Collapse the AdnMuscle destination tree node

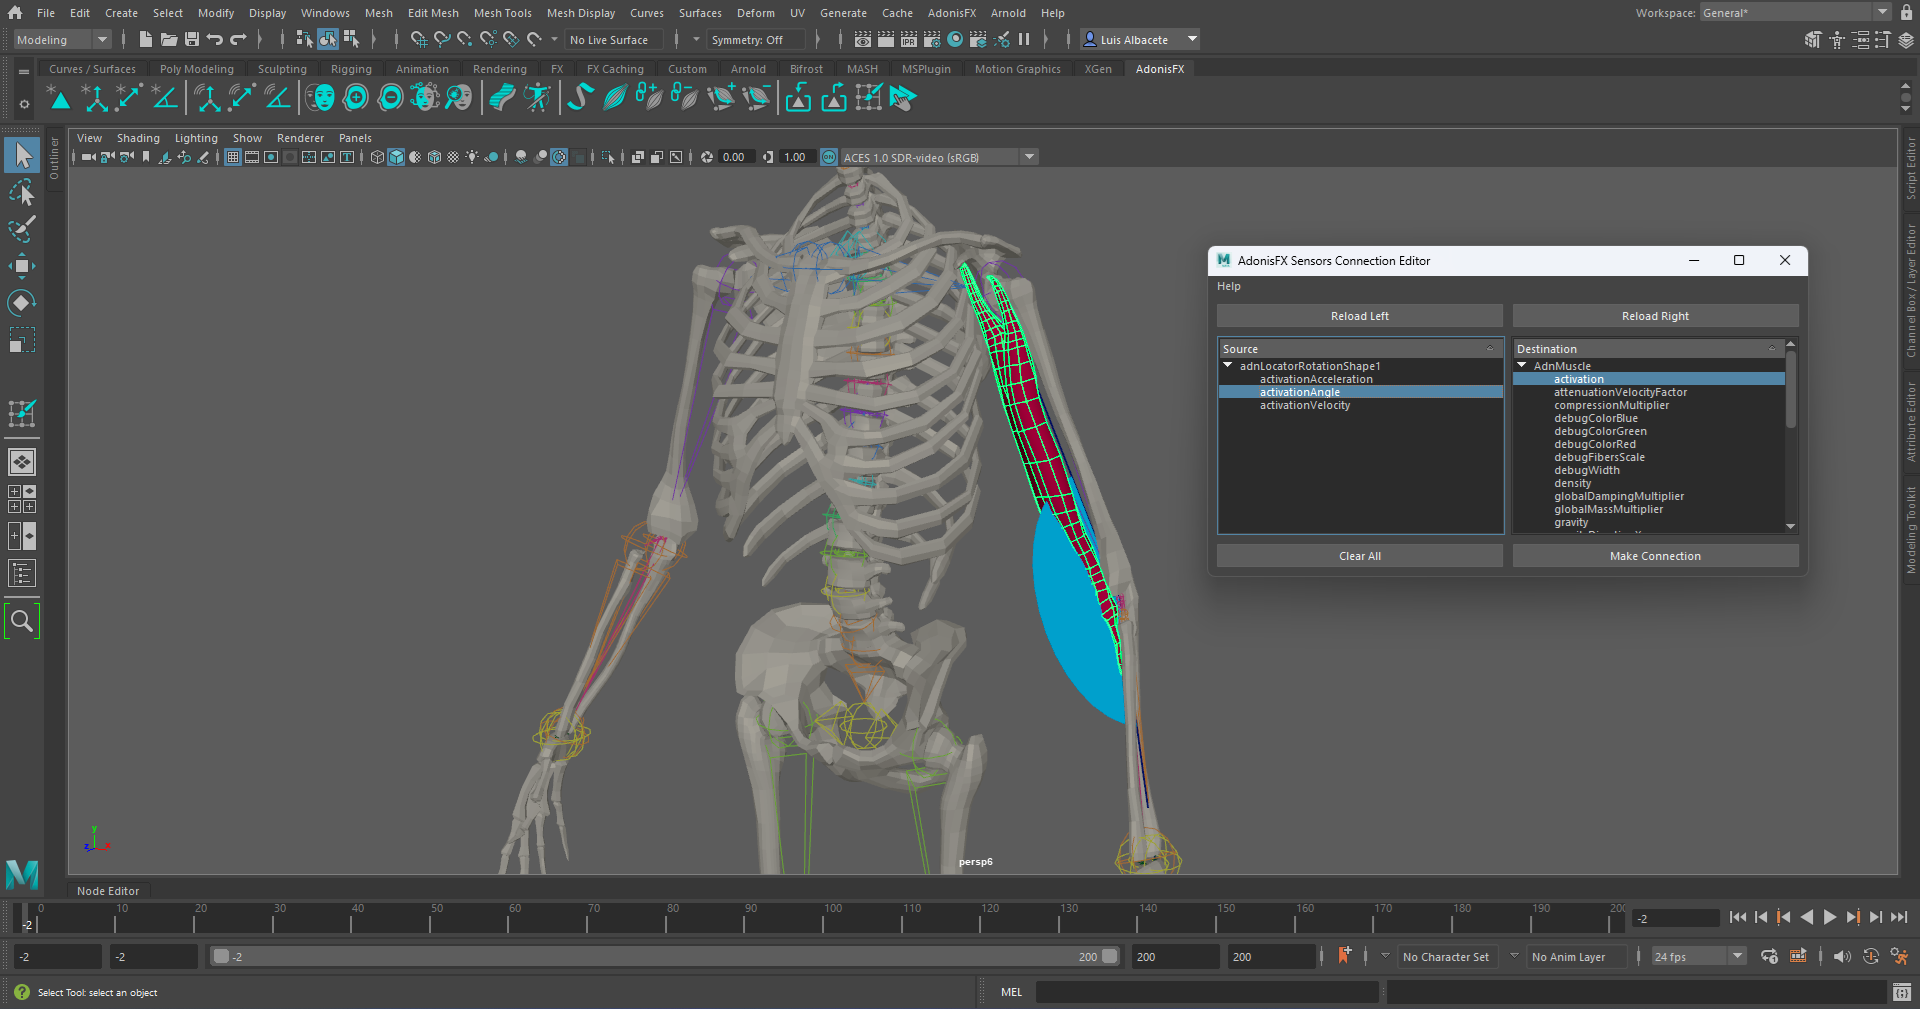coord(1522,365)
